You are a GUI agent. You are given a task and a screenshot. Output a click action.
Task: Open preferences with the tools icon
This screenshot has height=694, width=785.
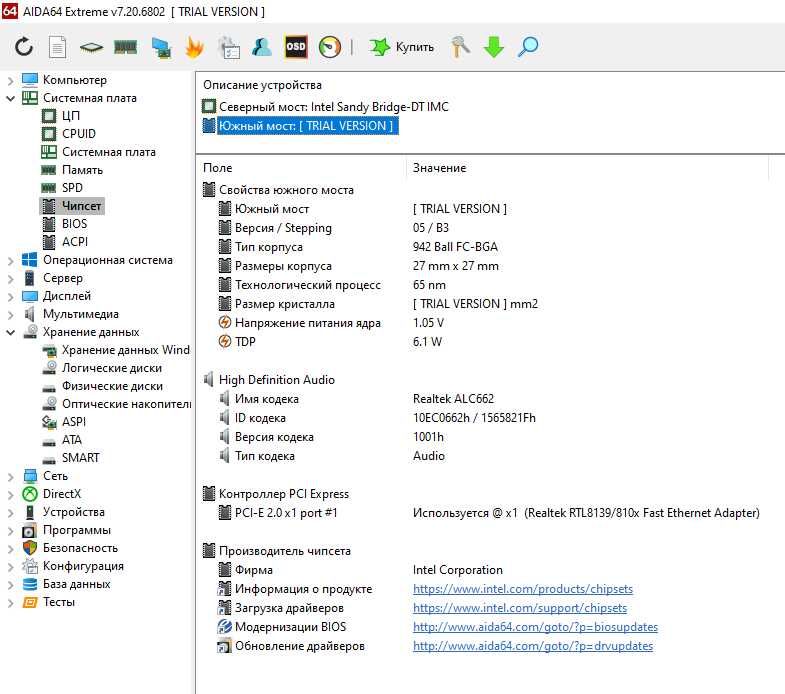[460, 47]
